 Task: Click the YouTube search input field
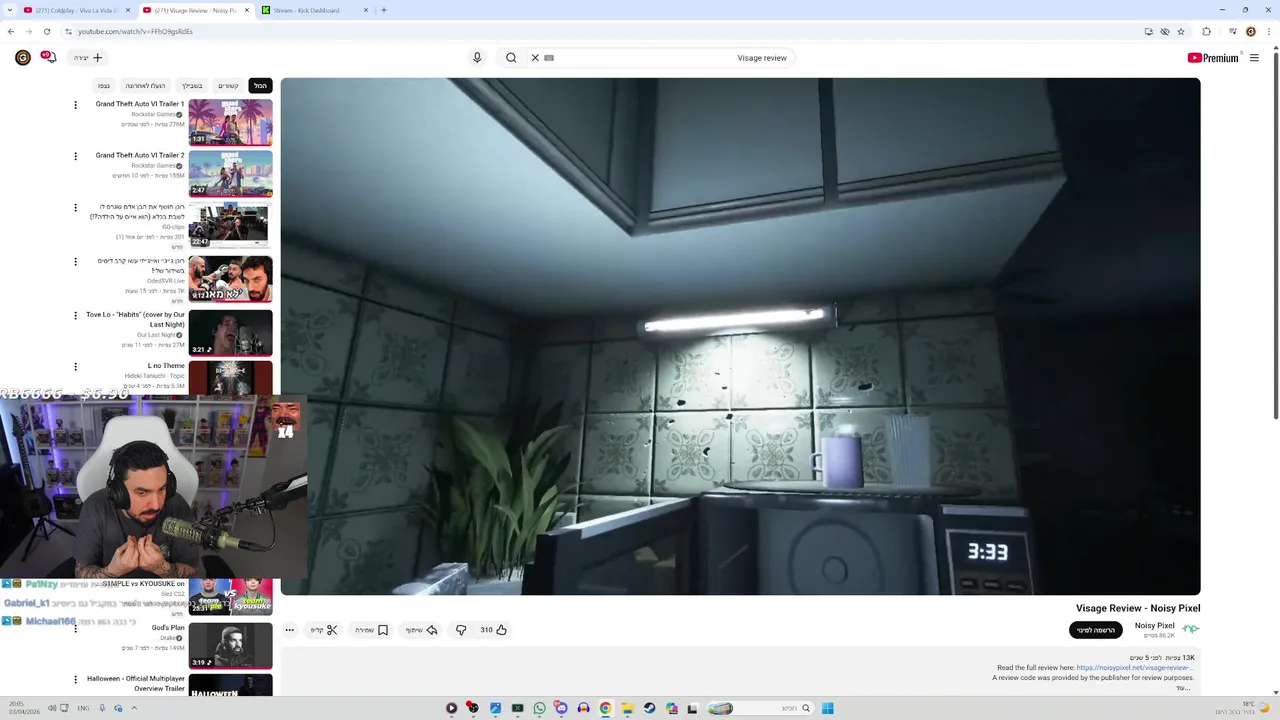pyautogui.click(x=660, y=58)
